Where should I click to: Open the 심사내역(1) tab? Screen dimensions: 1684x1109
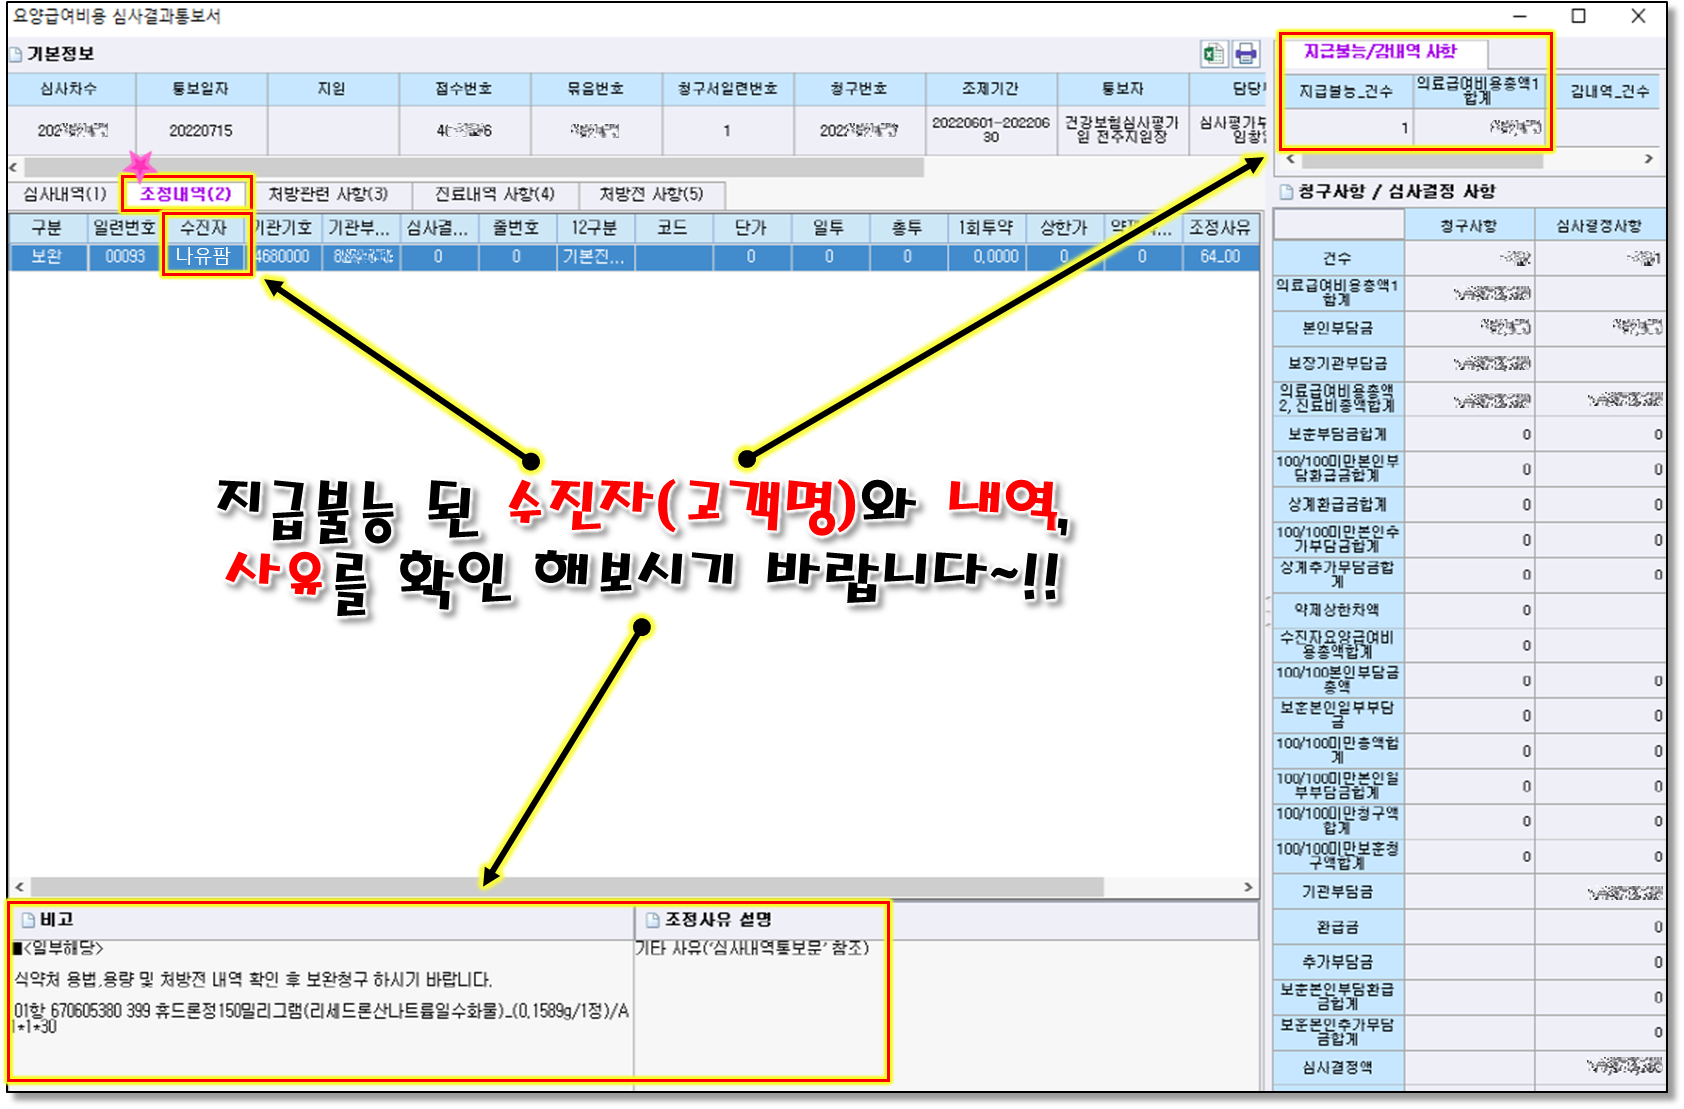pyautogui.click(x=65, y=194)
